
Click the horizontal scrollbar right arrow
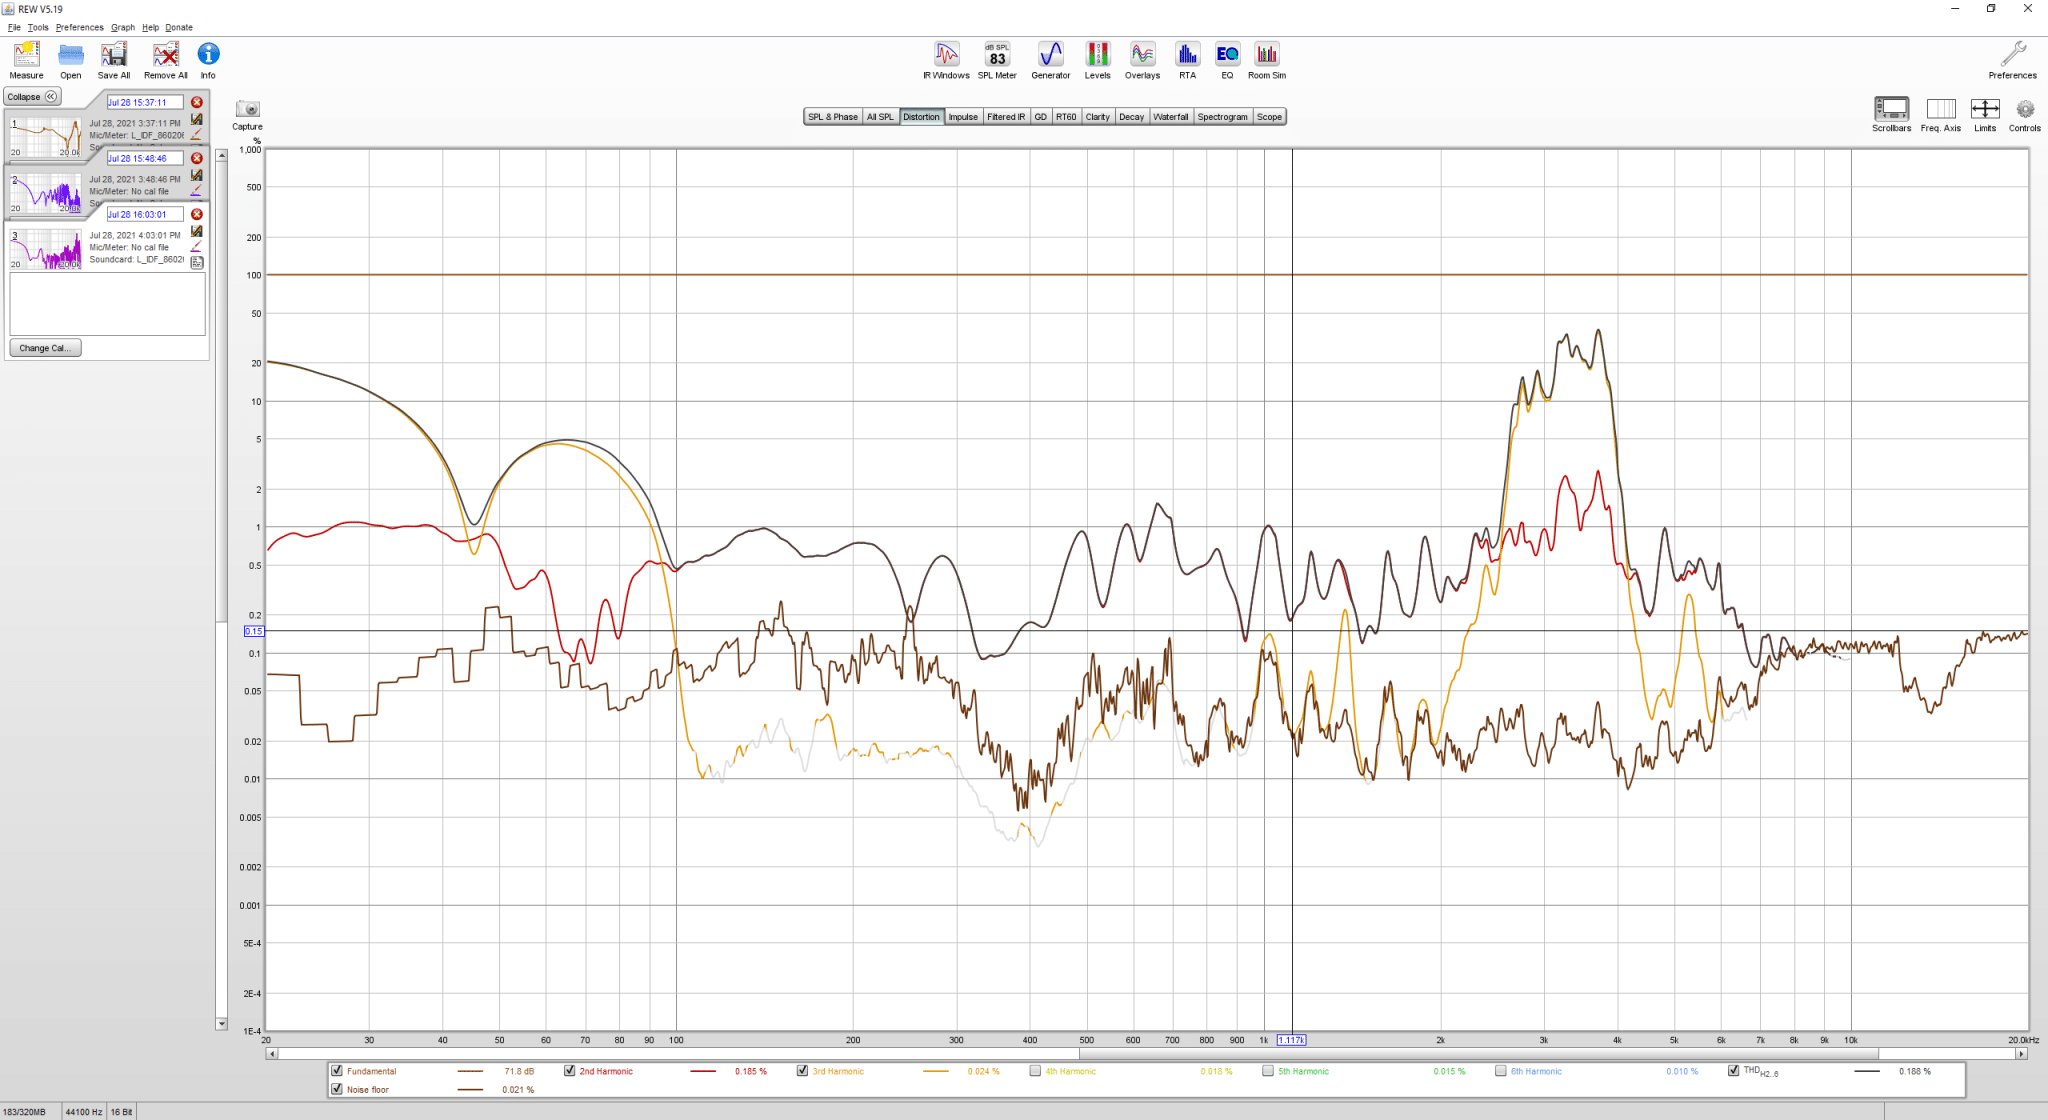(2021, 1054)
